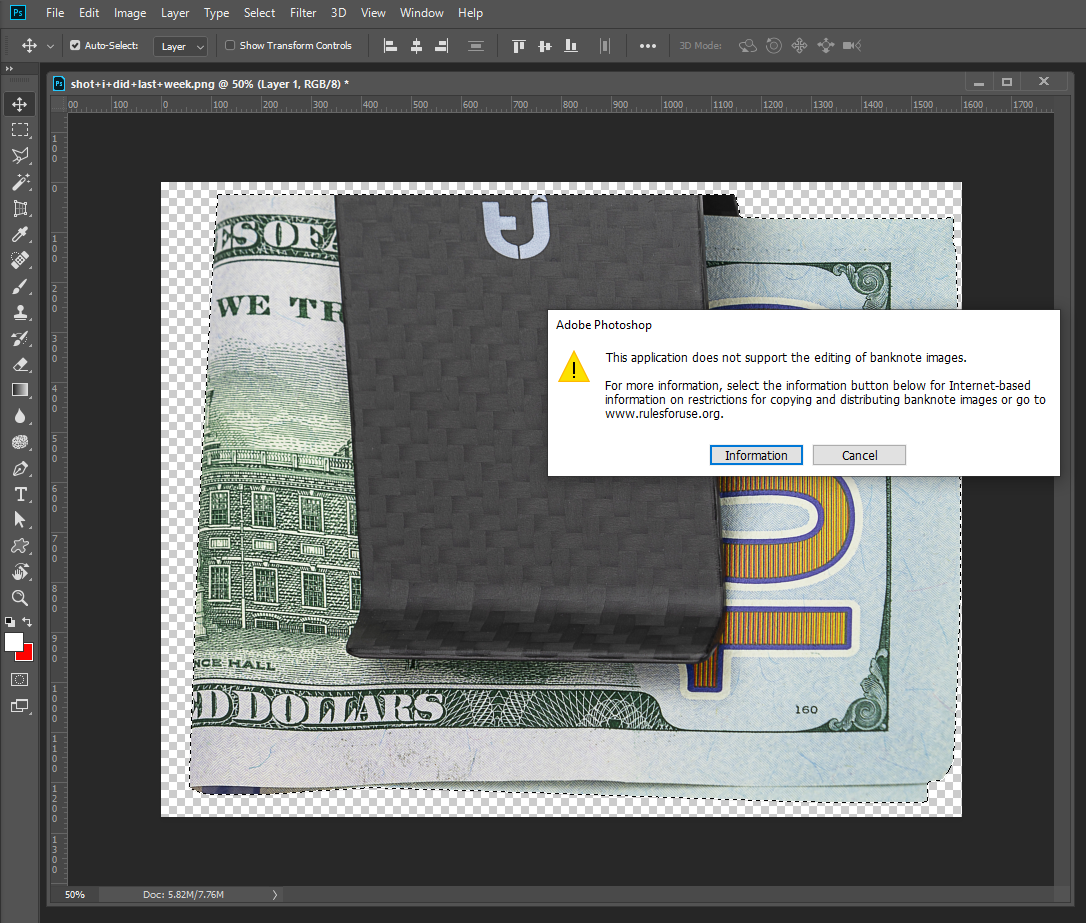The width and height of the screenshot is (1086, 923).
Task: Open extra align options via ellipsis menu
Action: coord(647,45)
